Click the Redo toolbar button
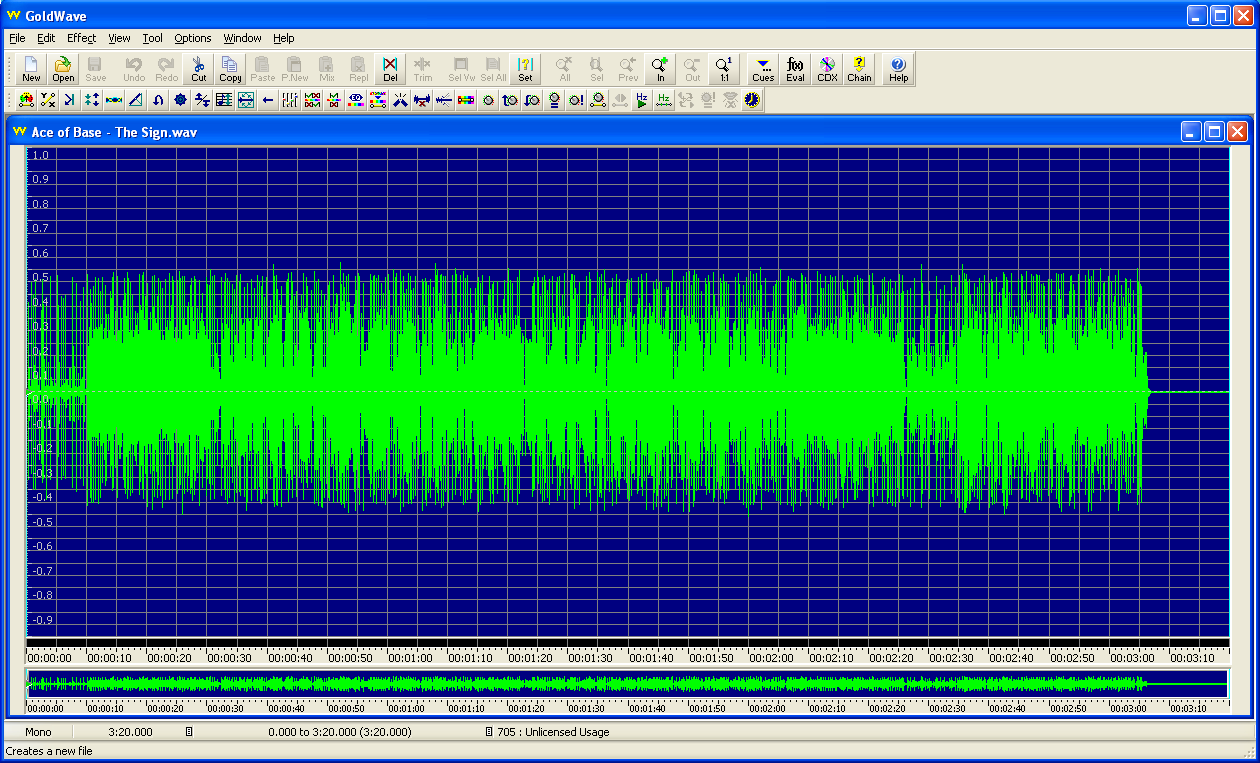 coord(166,69)
